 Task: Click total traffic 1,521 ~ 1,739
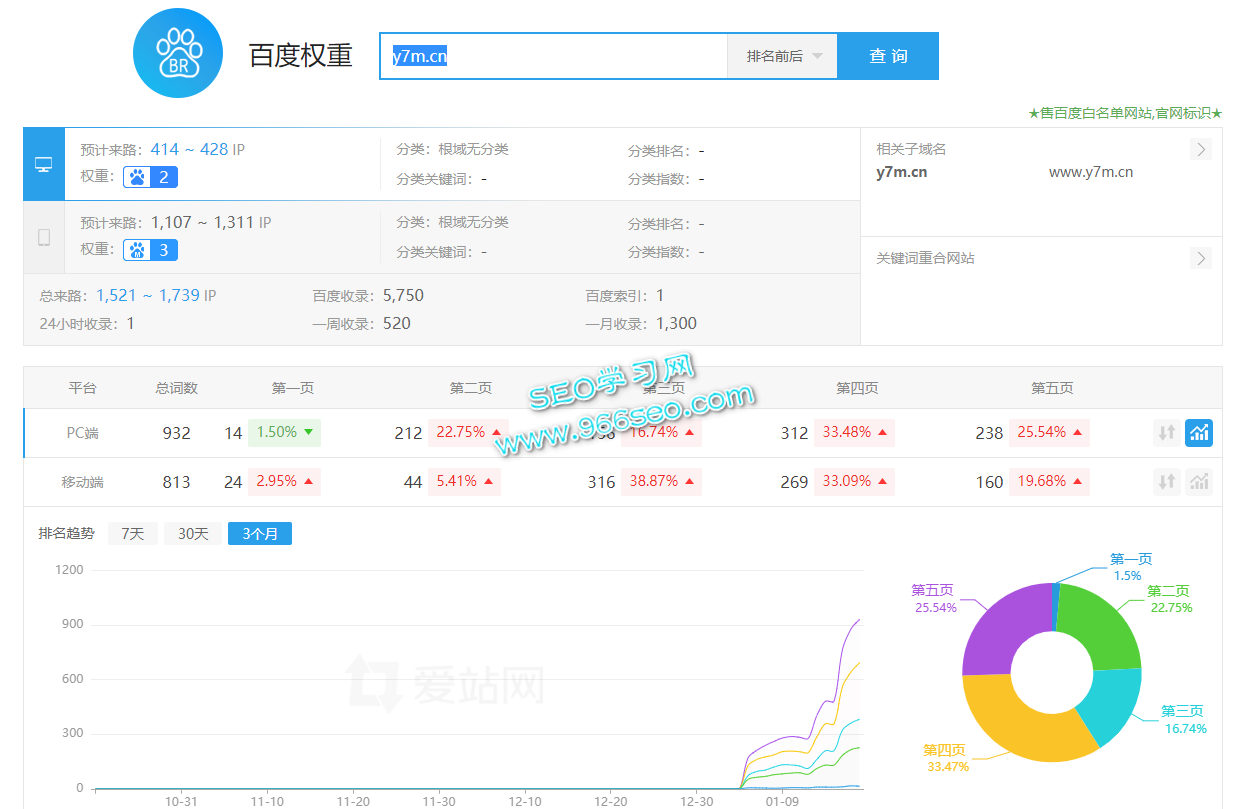point(148,296)
